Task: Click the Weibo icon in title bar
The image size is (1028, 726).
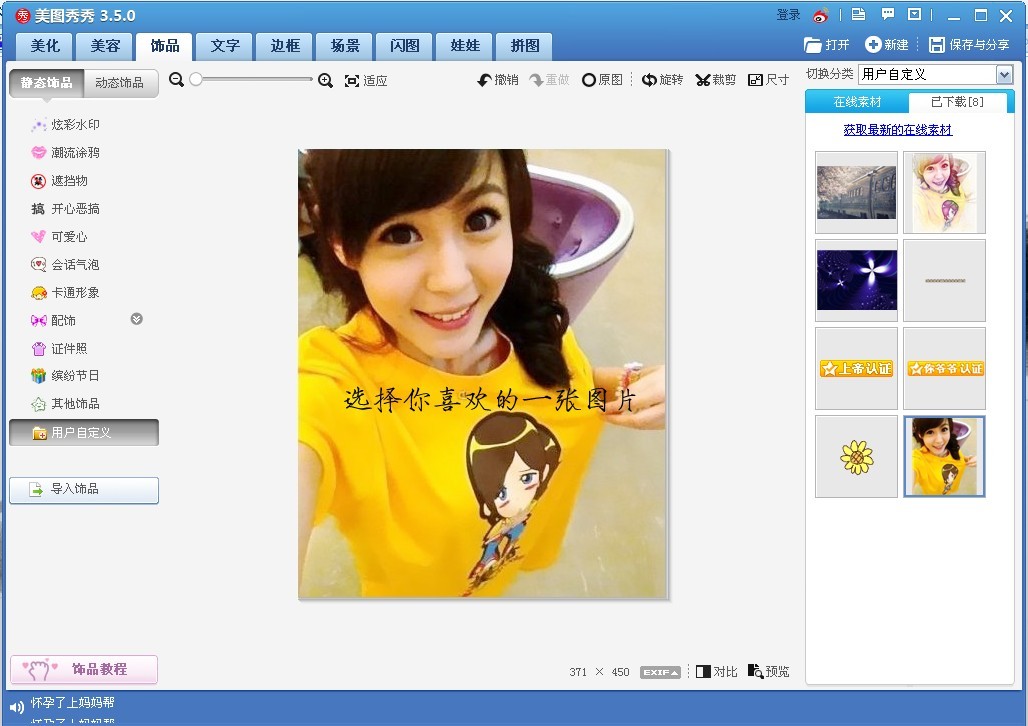Action: pyautogui.click(x=821, y=15)
